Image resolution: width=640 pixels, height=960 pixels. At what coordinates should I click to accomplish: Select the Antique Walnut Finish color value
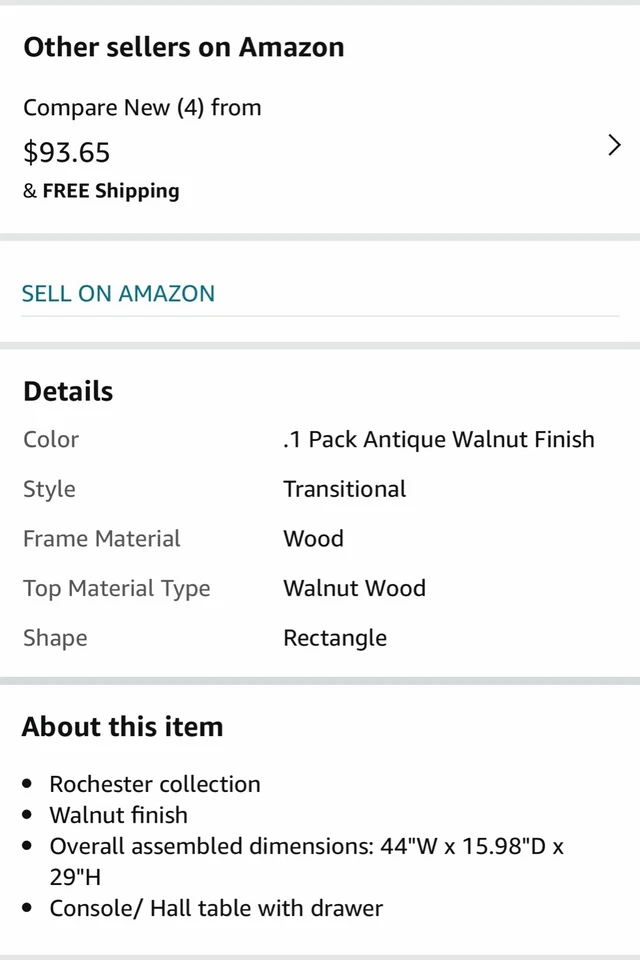pos(438,439)
